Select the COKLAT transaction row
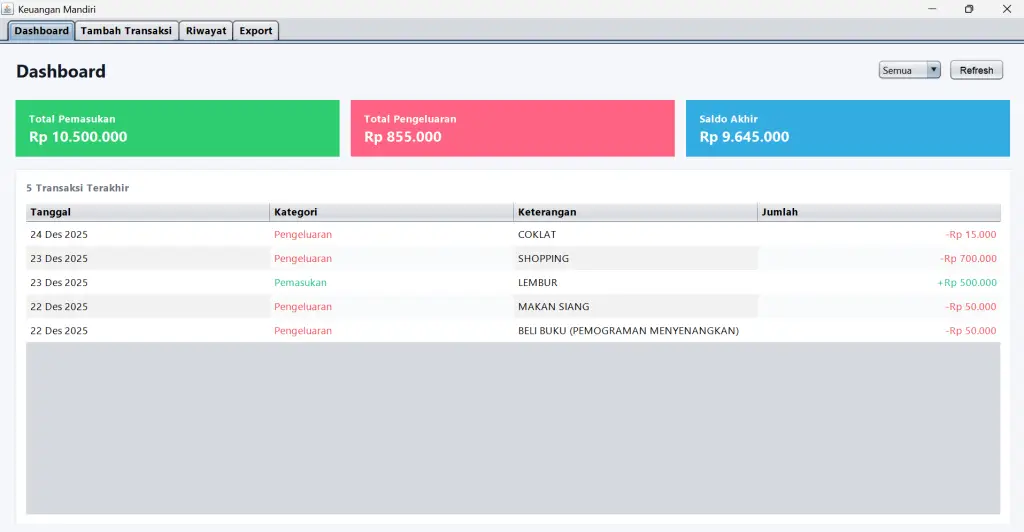The height and width of the screenshot is (532, 1024). 512,235
